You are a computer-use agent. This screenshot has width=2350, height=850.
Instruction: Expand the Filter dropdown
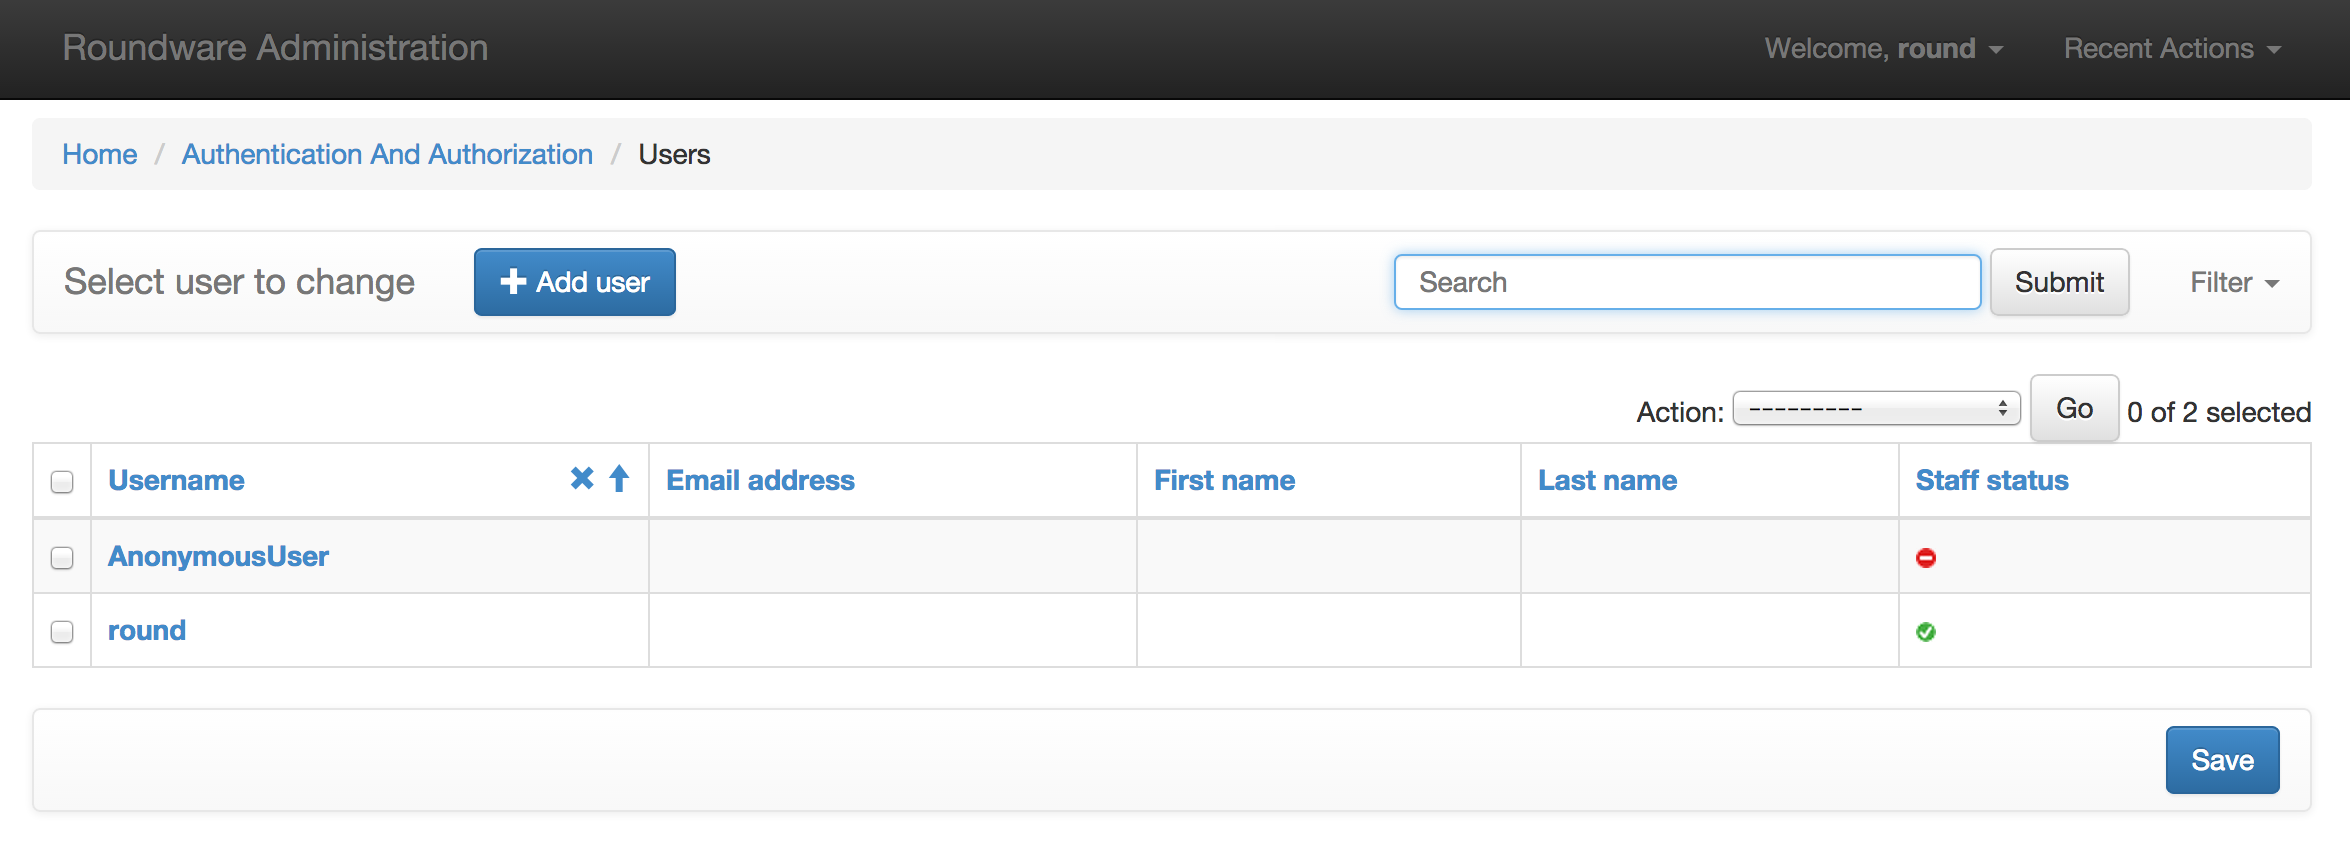pyautogui.click(x=2235, y=283)
